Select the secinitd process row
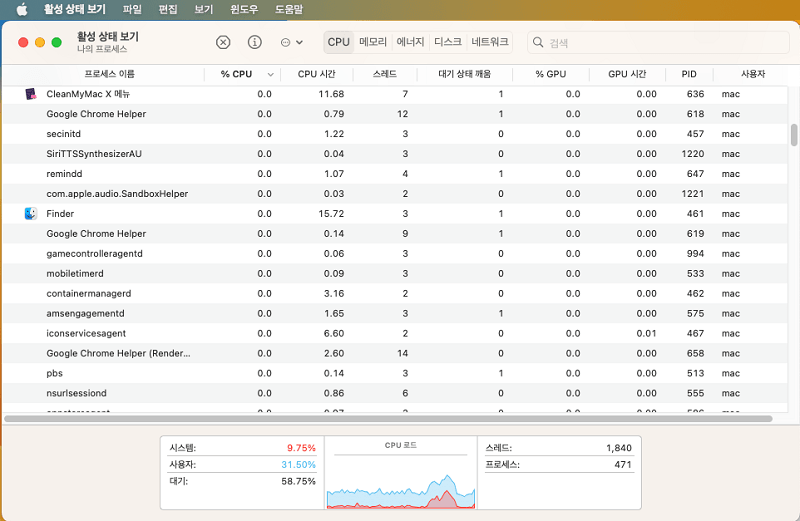800x521 pixels. coord(395,134)
